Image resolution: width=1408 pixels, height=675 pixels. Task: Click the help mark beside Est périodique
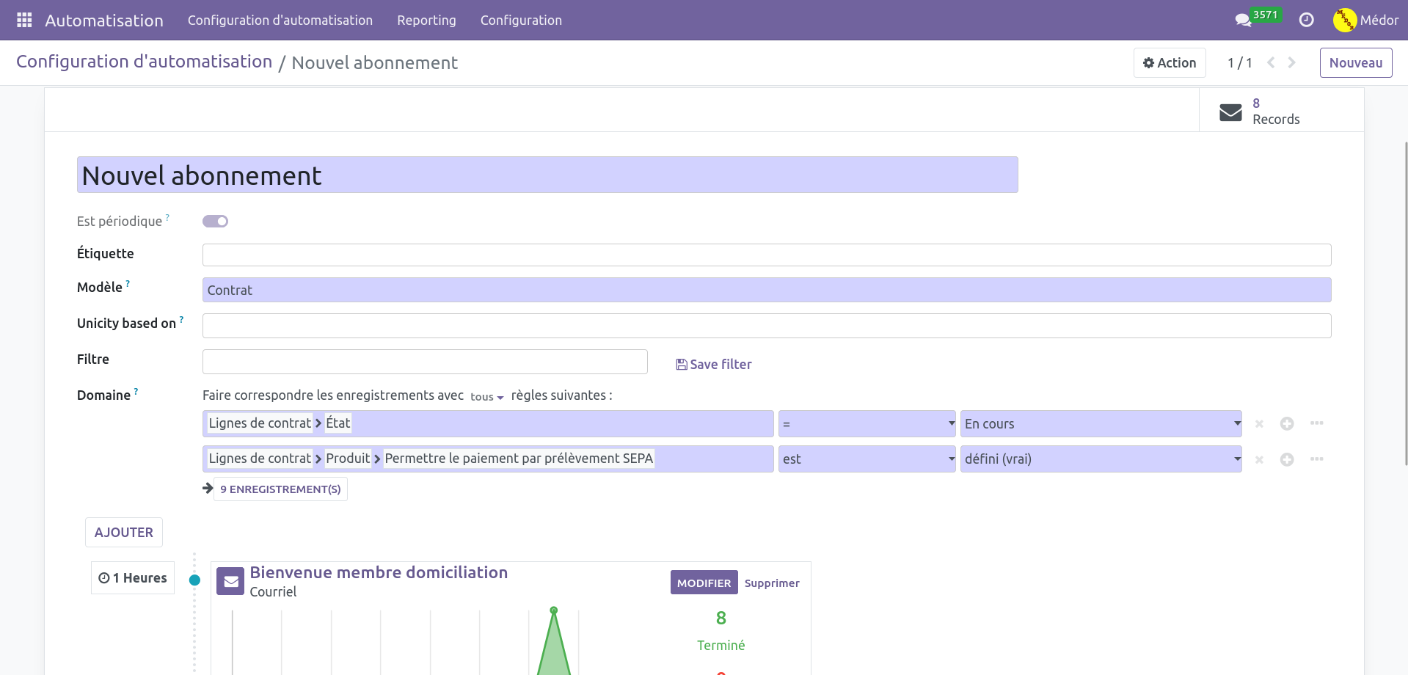(168, 217)
